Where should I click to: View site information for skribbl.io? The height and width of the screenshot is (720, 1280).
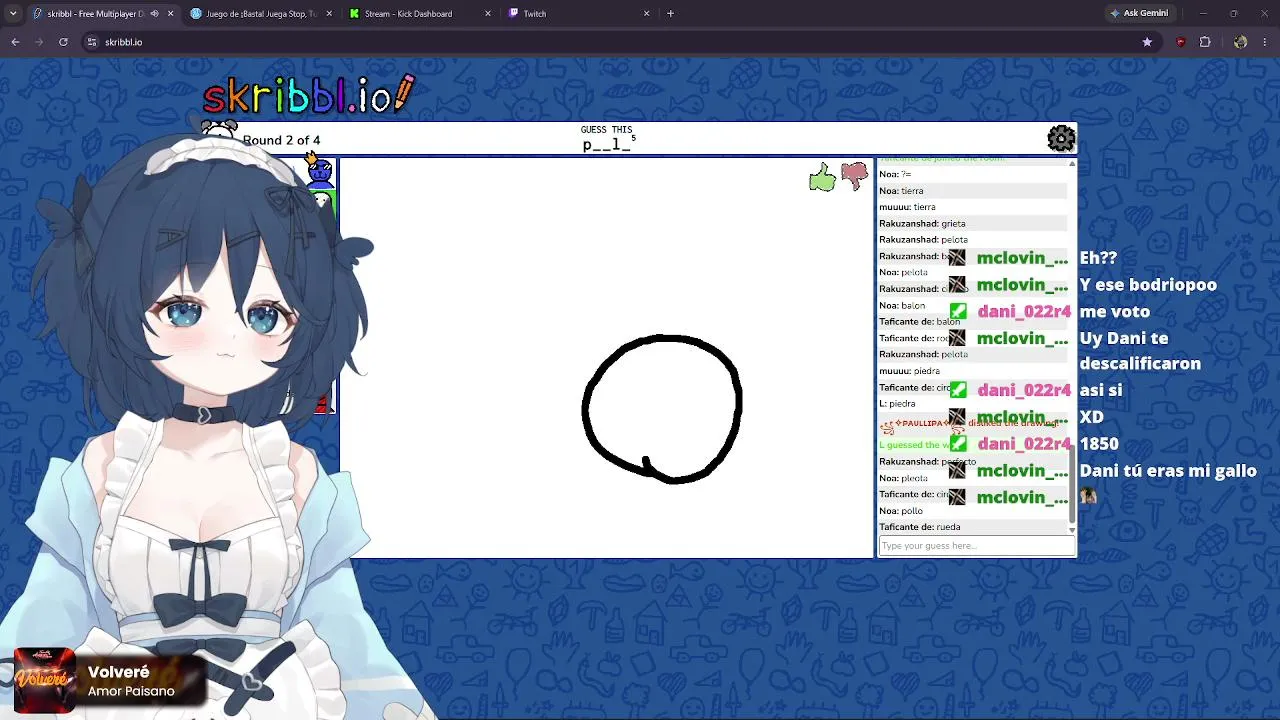92,42
